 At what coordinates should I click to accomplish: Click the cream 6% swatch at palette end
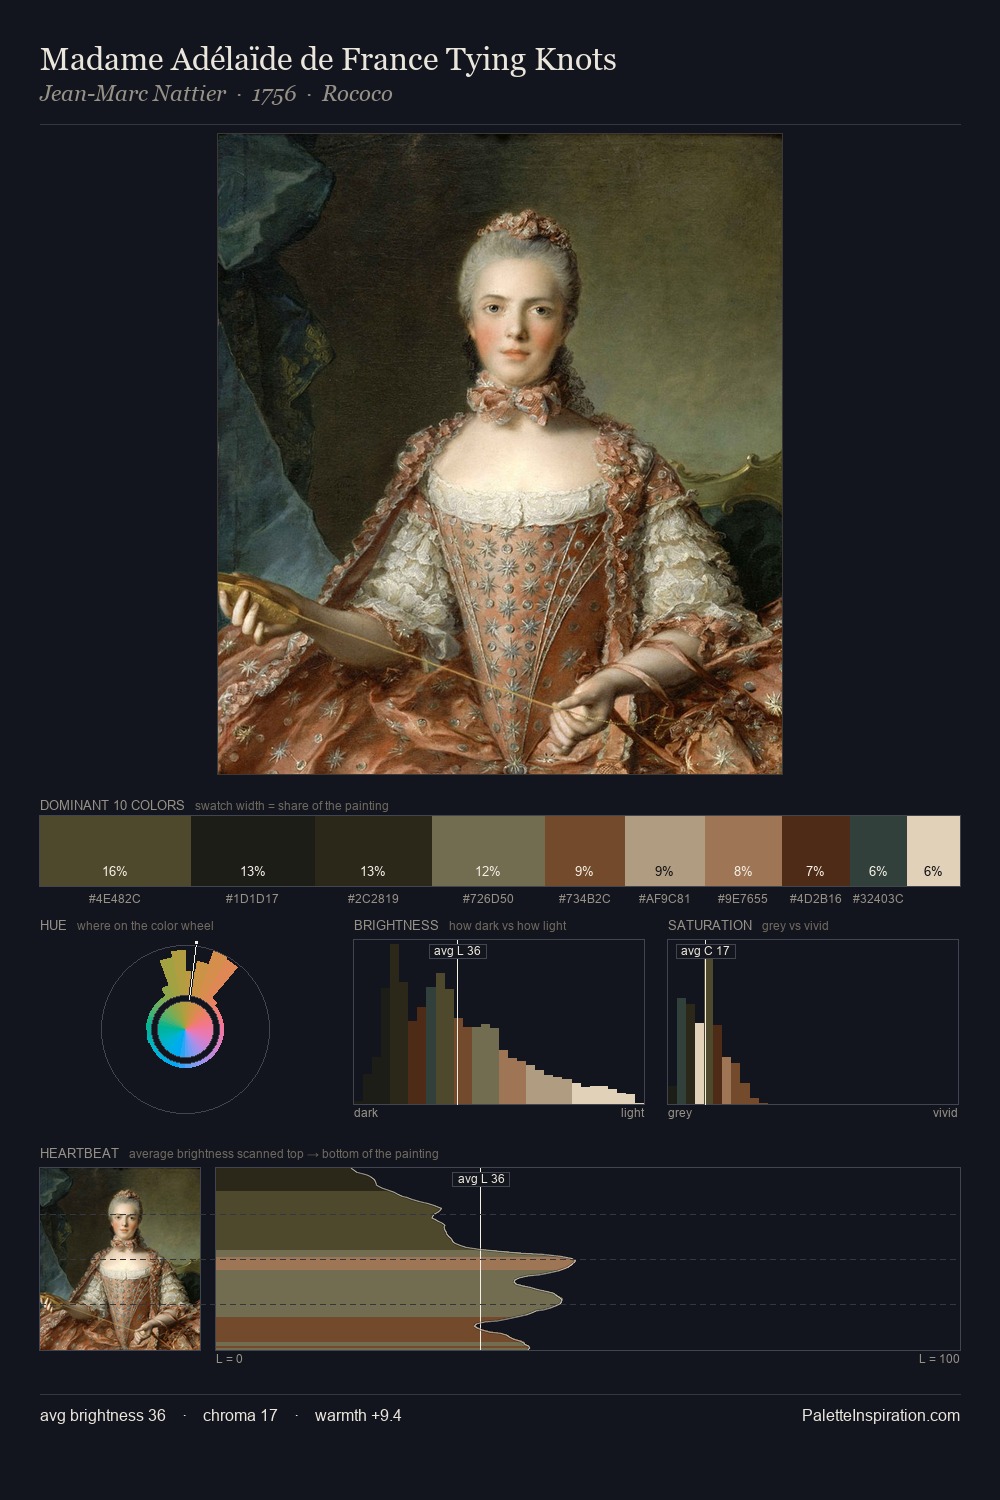click(933, 851)
